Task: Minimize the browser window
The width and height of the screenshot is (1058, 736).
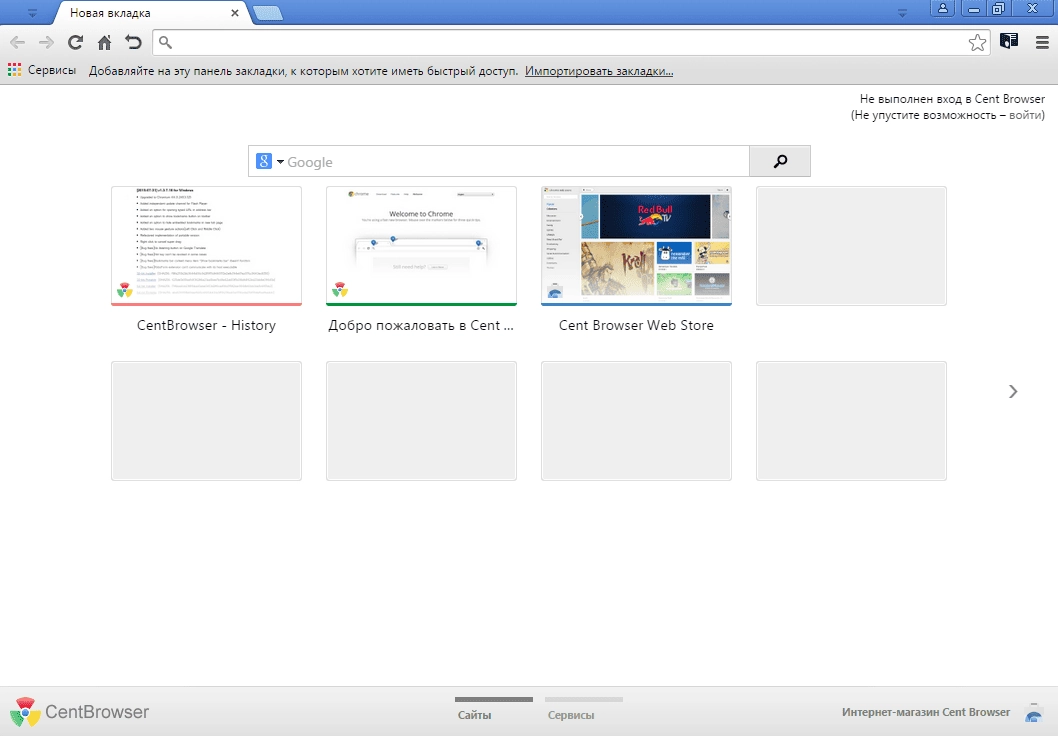Action: click(x=974, y=8)
